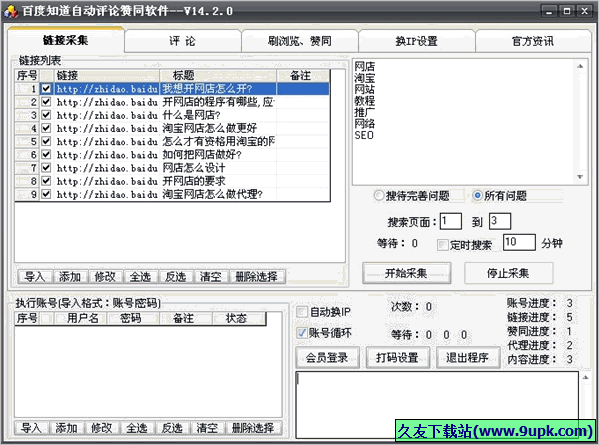The image size is (599, 445).
Task: Uncheck the checkbox in link row 9
Action: point(46,194)
